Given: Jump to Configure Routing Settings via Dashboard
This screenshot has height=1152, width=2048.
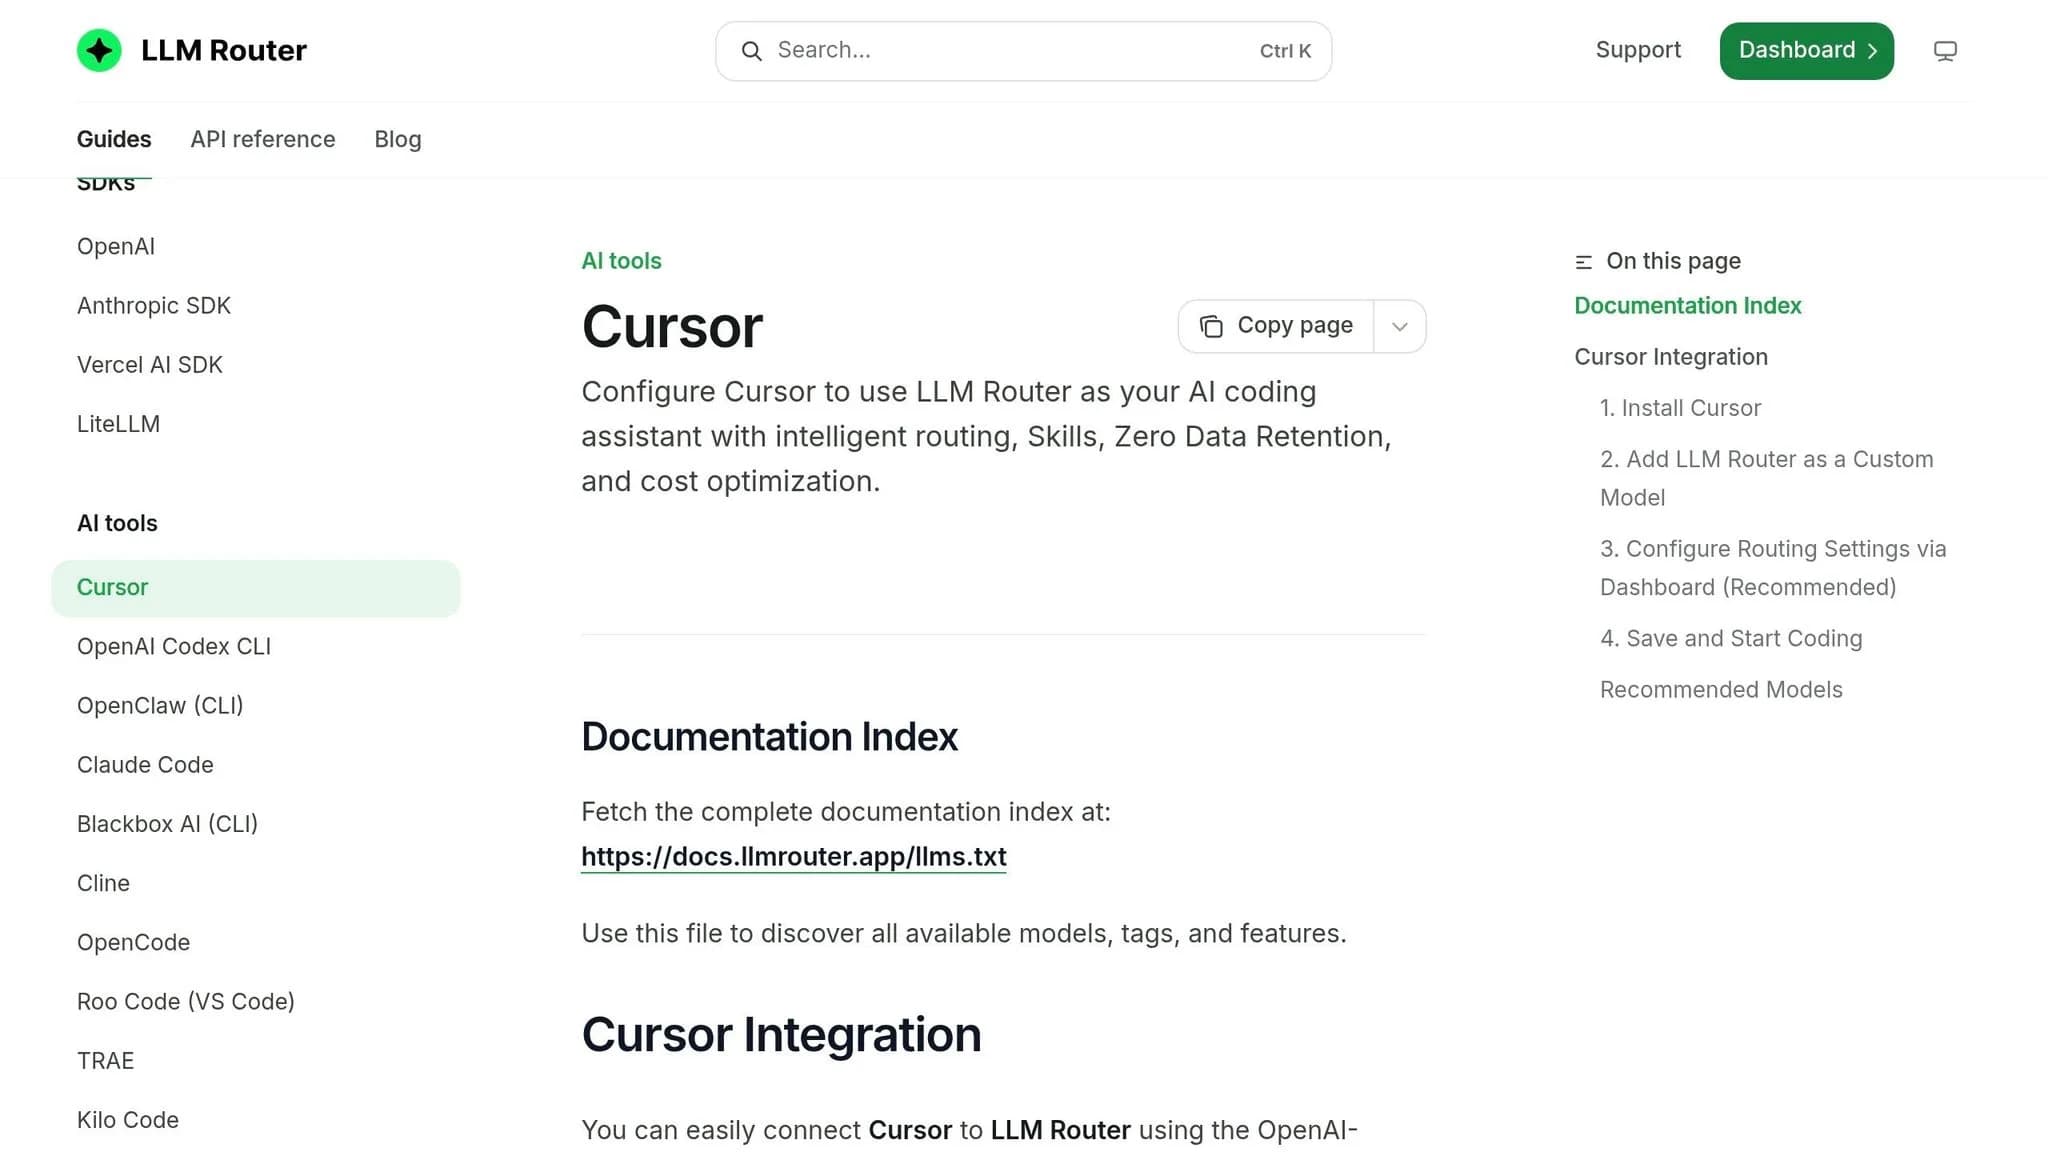Looking at the screenshot, I should (x=1773, y=568).
